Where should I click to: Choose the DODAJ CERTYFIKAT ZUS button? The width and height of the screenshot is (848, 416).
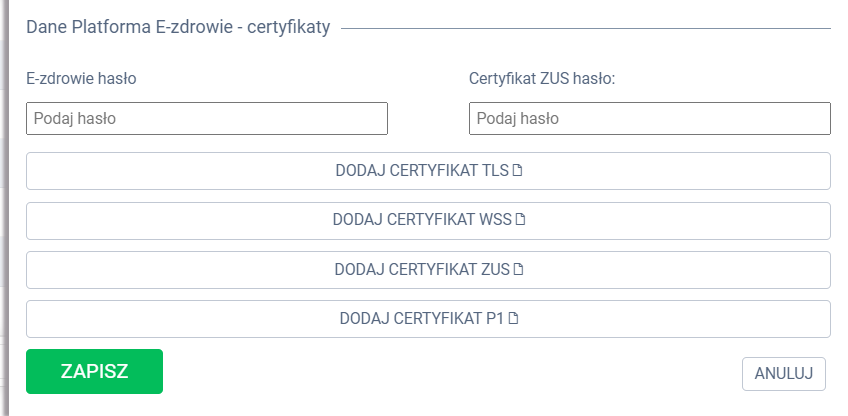[x=428, y=270]
